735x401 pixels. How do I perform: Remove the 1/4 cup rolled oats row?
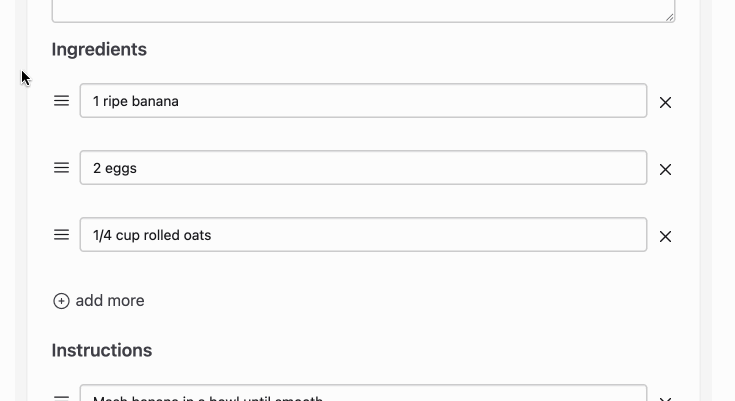click(x=665, y=236)
